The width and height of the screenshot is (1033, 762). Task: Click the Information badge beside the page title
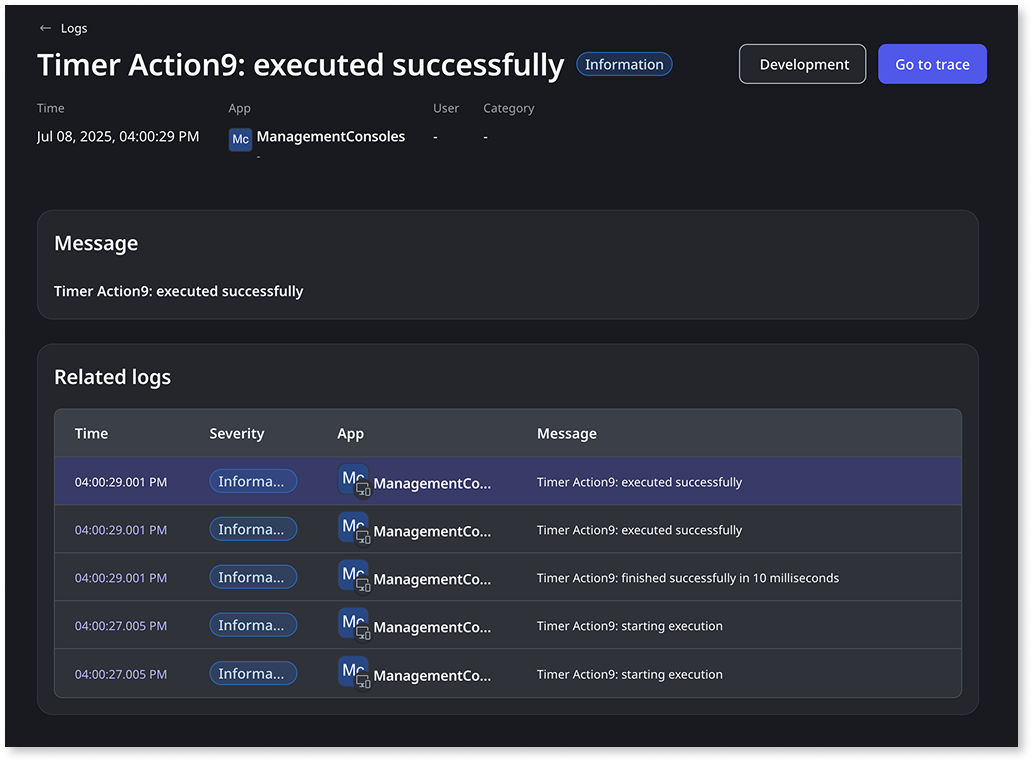624,63
